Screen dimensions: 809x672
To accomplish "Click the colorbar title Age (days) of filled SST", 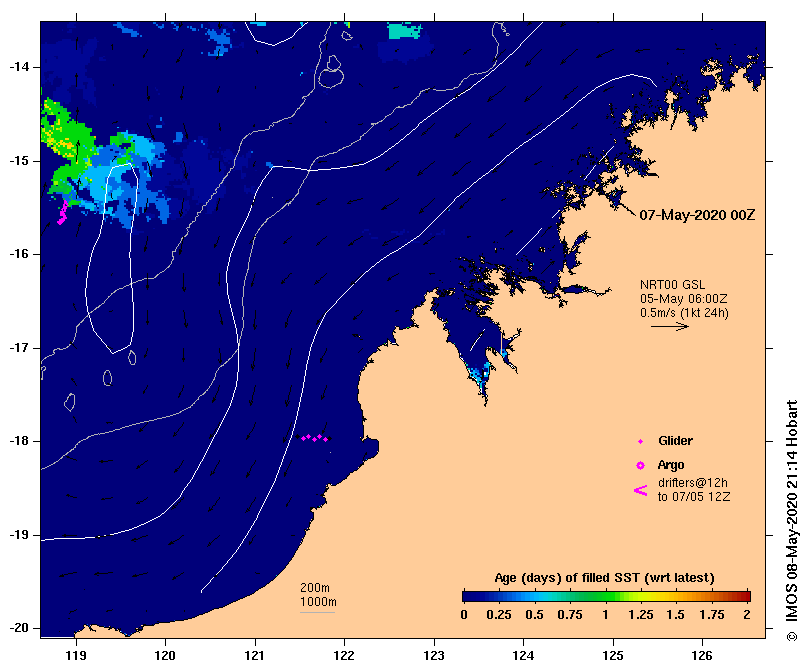I will click(x=604, y=578).
